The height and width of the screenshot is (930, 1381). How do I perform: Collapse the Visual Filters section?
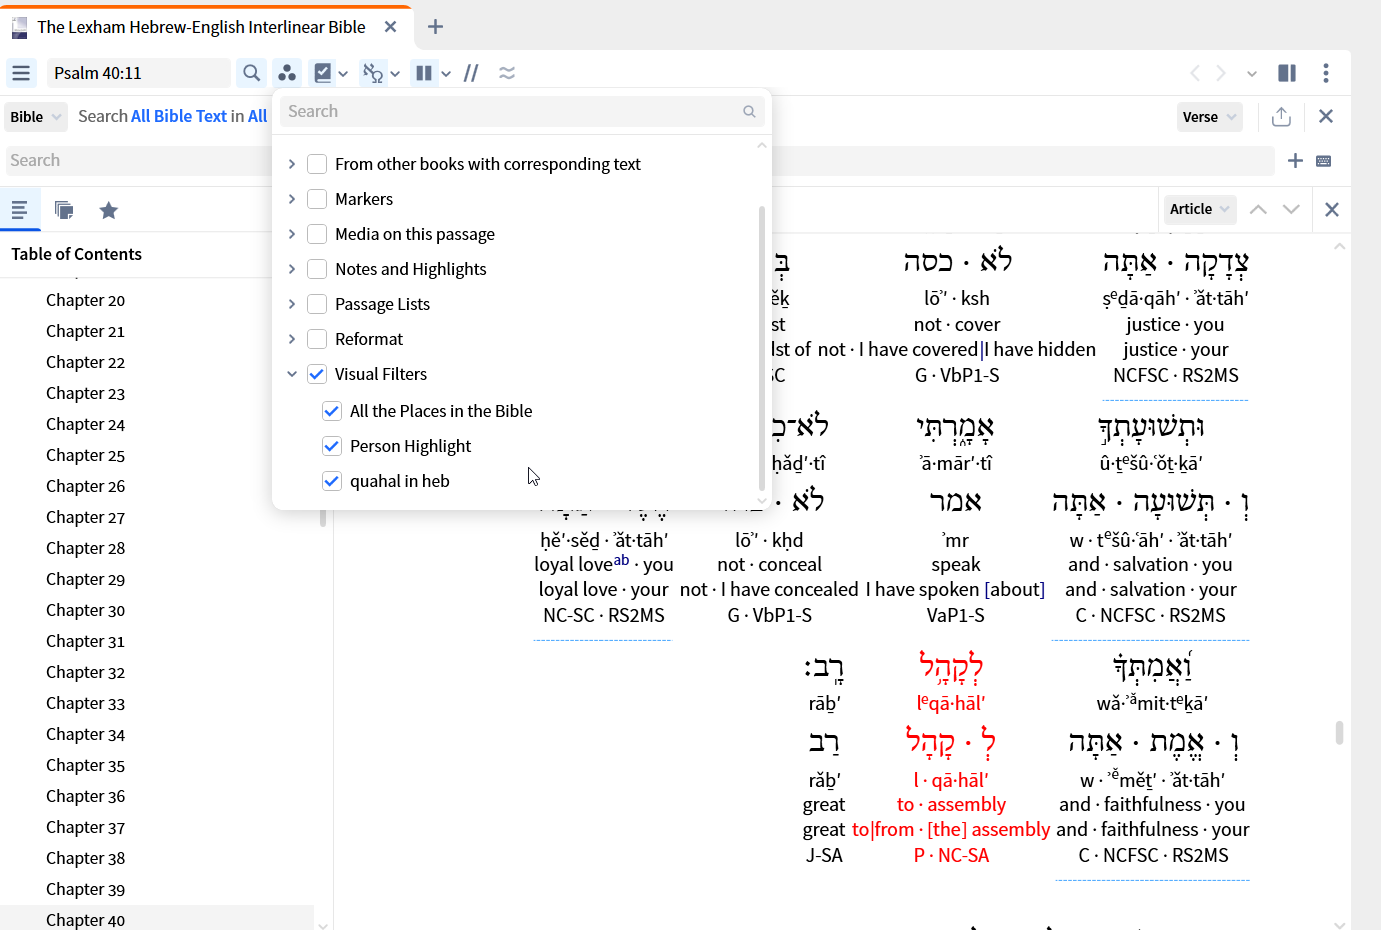coord(292,374)
